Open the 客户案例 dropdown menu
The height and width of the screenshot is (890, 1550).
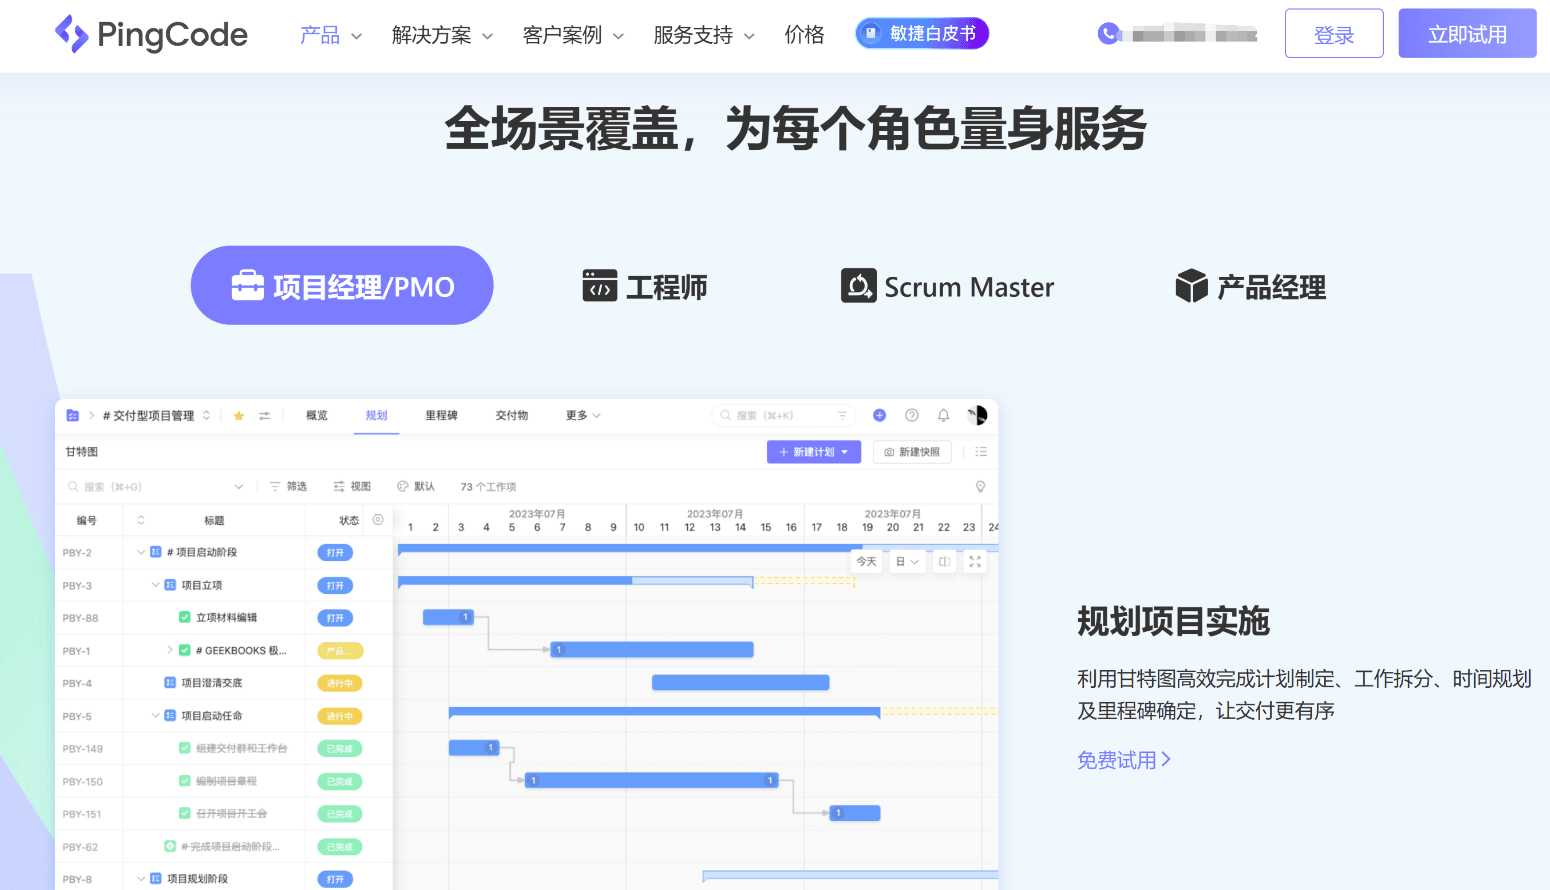point(573,35)
